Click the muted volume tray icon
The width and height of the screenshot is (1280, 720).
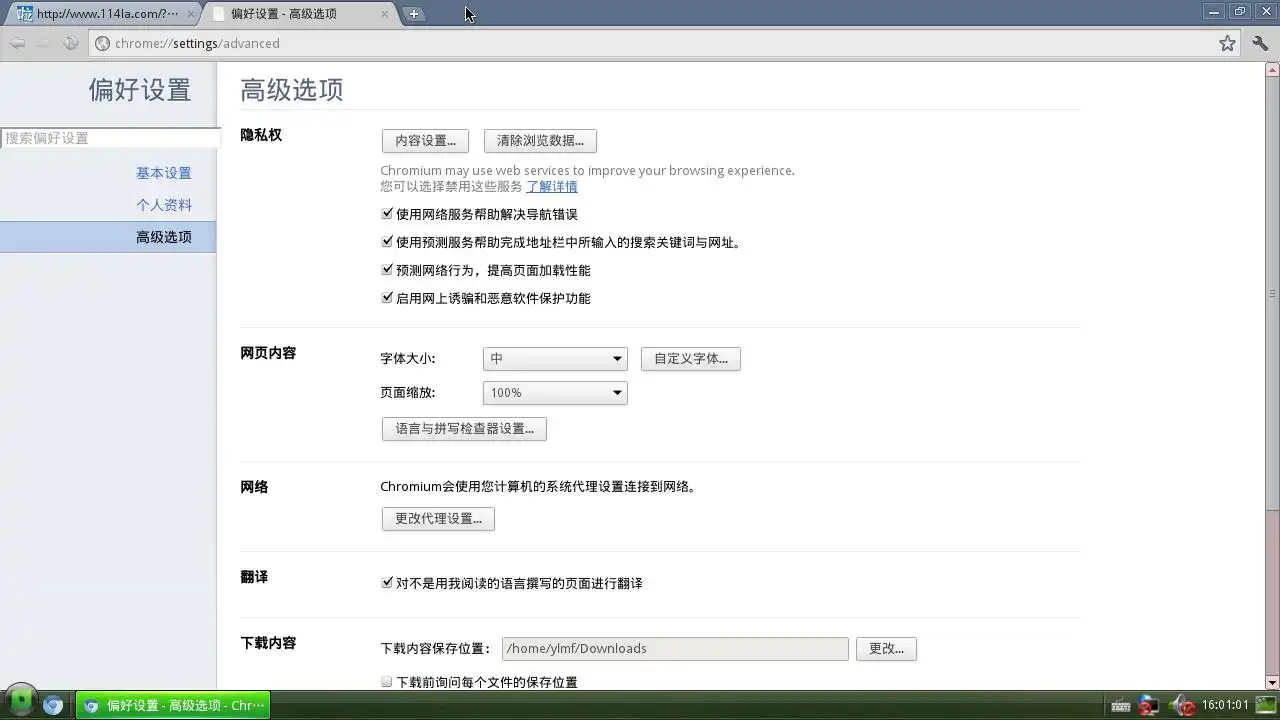click(x=1182, y=705)
